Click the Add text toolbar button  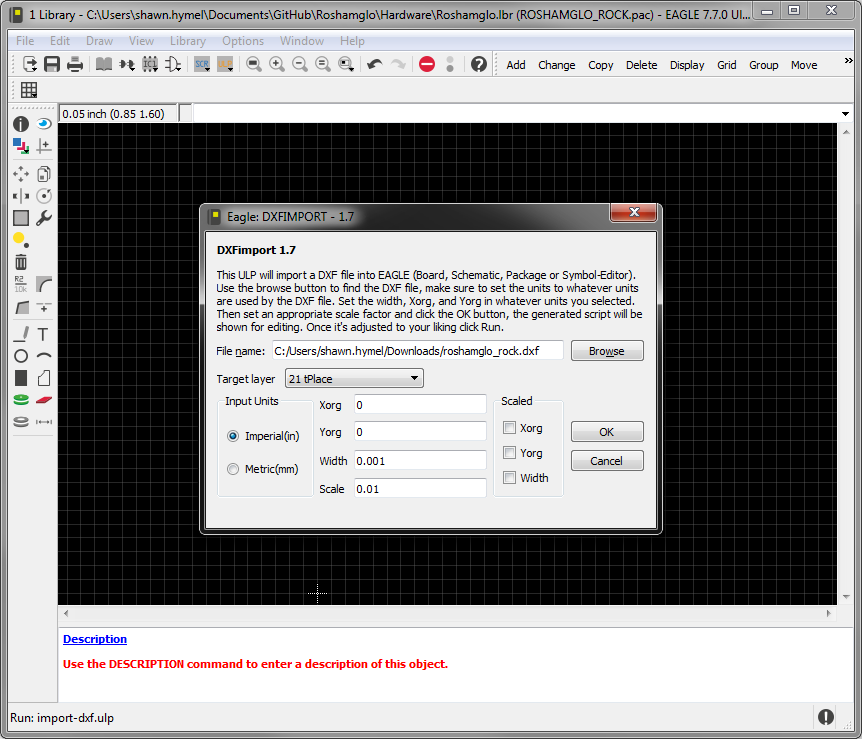[x=516, y=65]
